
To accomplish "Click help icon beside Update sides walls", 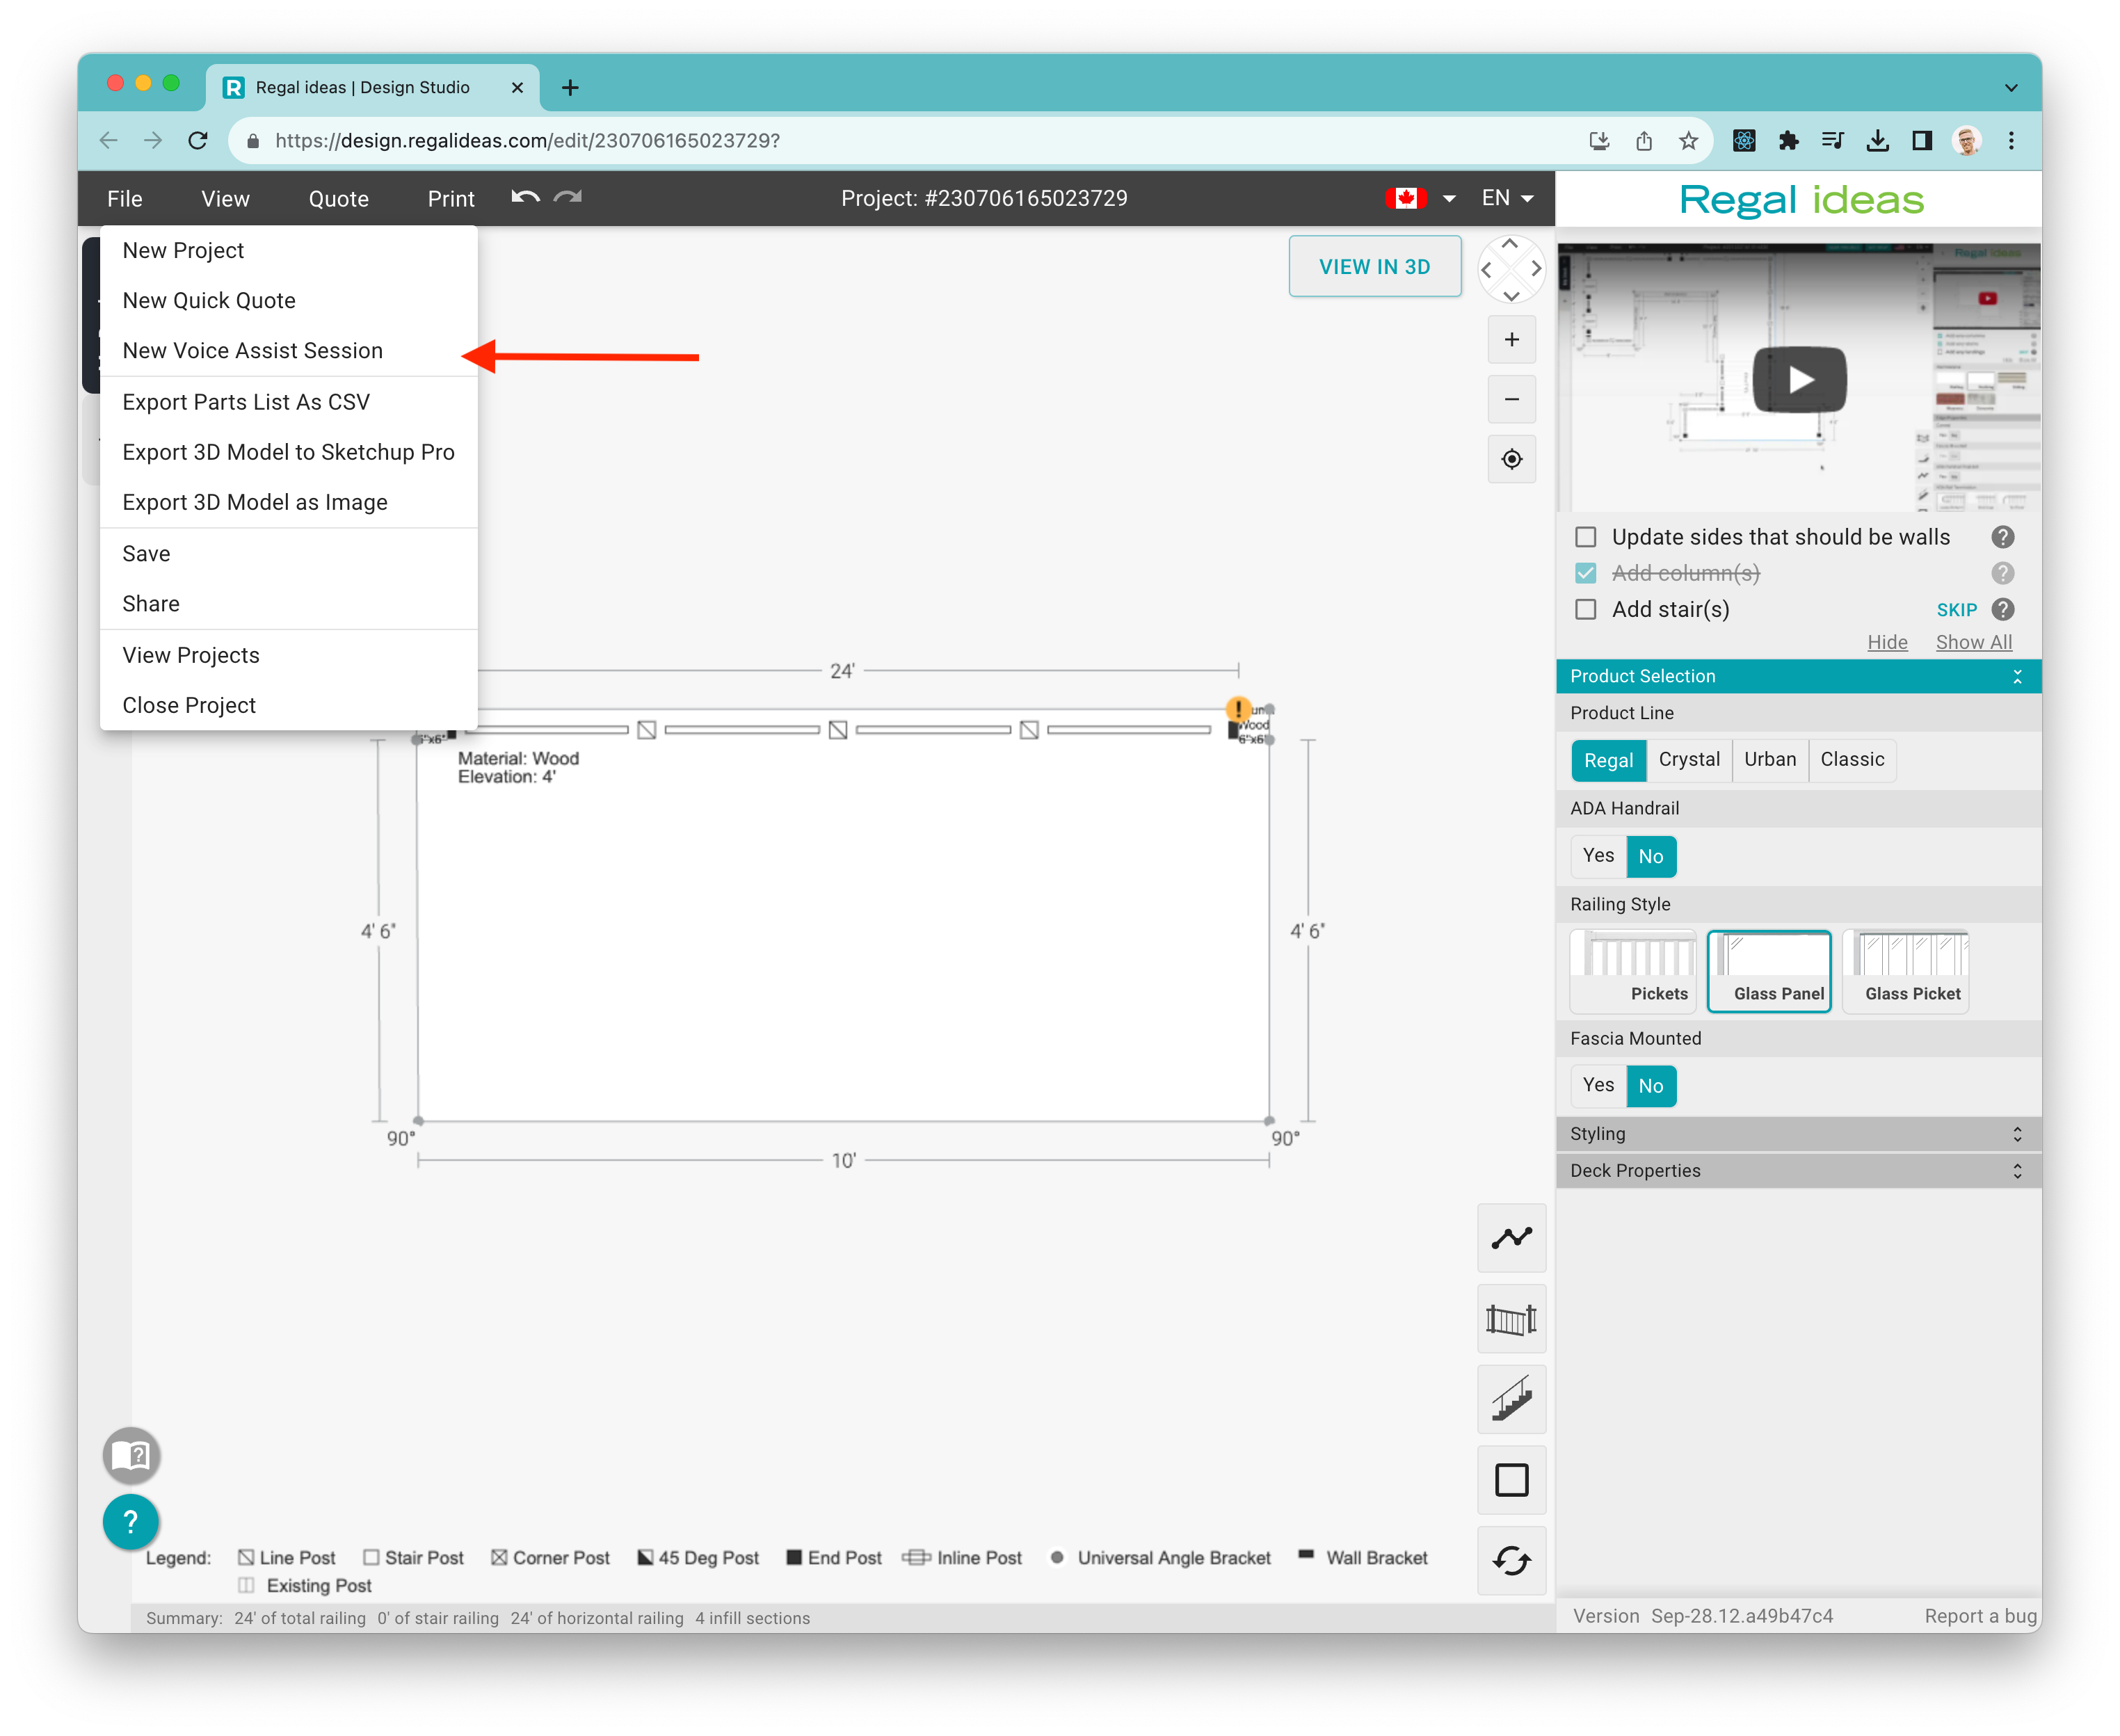I will tap(2002, 537).
